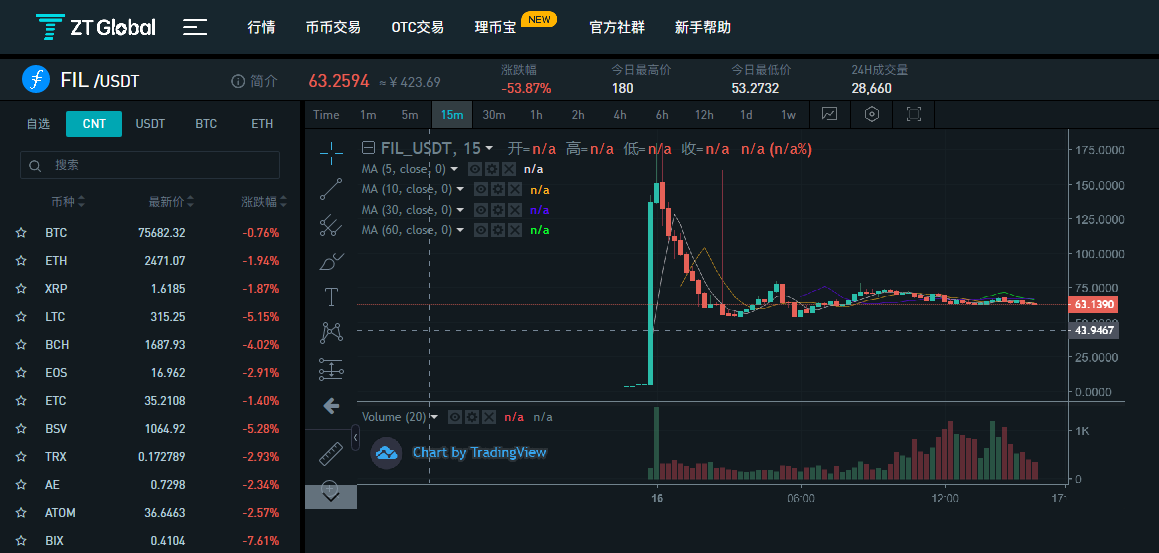Open 行情 in top navigation

click(x=261, y=28)
